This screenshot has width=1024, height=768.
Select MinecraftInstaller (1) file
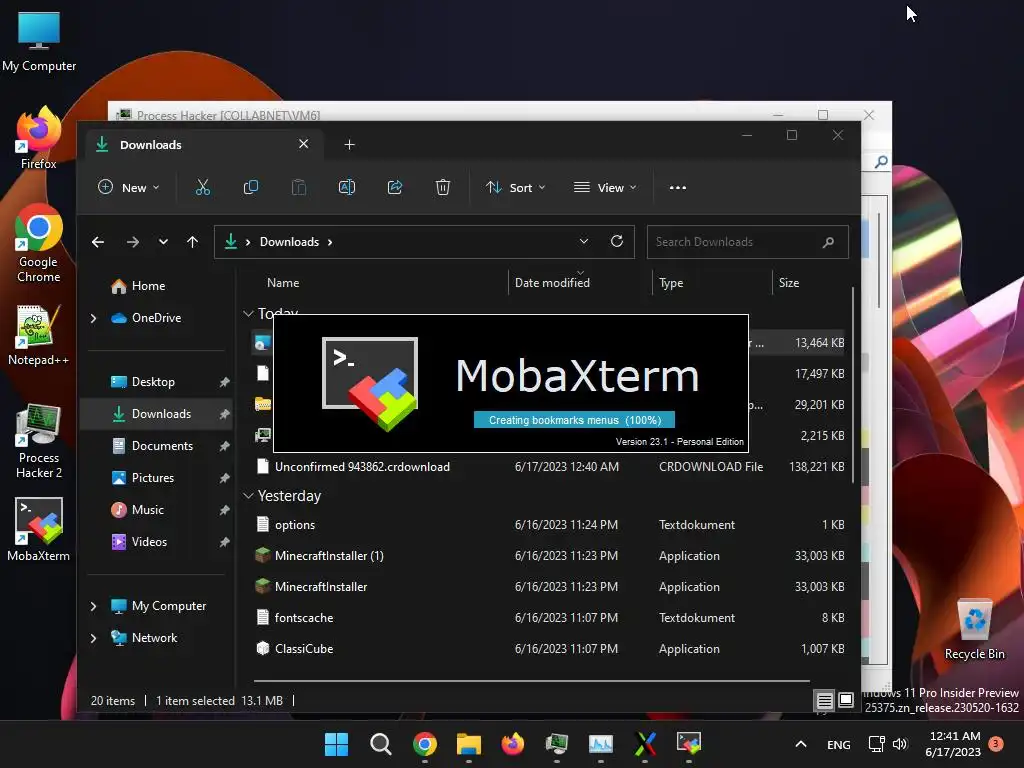click(x=549, y=556)
